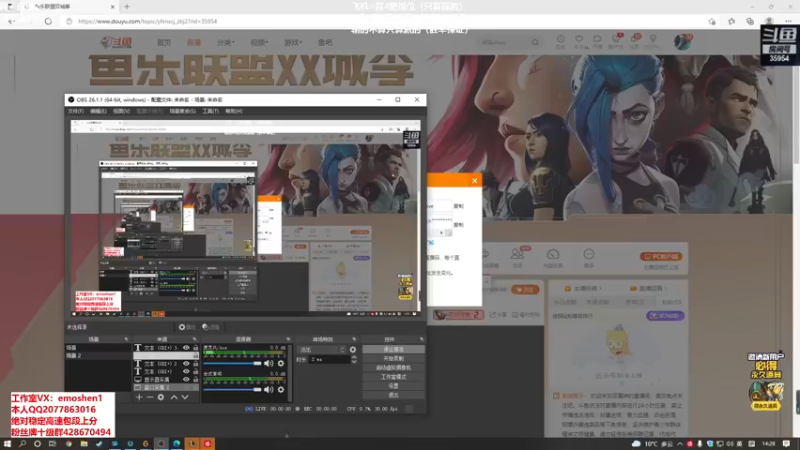Screen dimensions: 800x450
Task: Go to the Douyu 直播 tab
Action: 194,42
